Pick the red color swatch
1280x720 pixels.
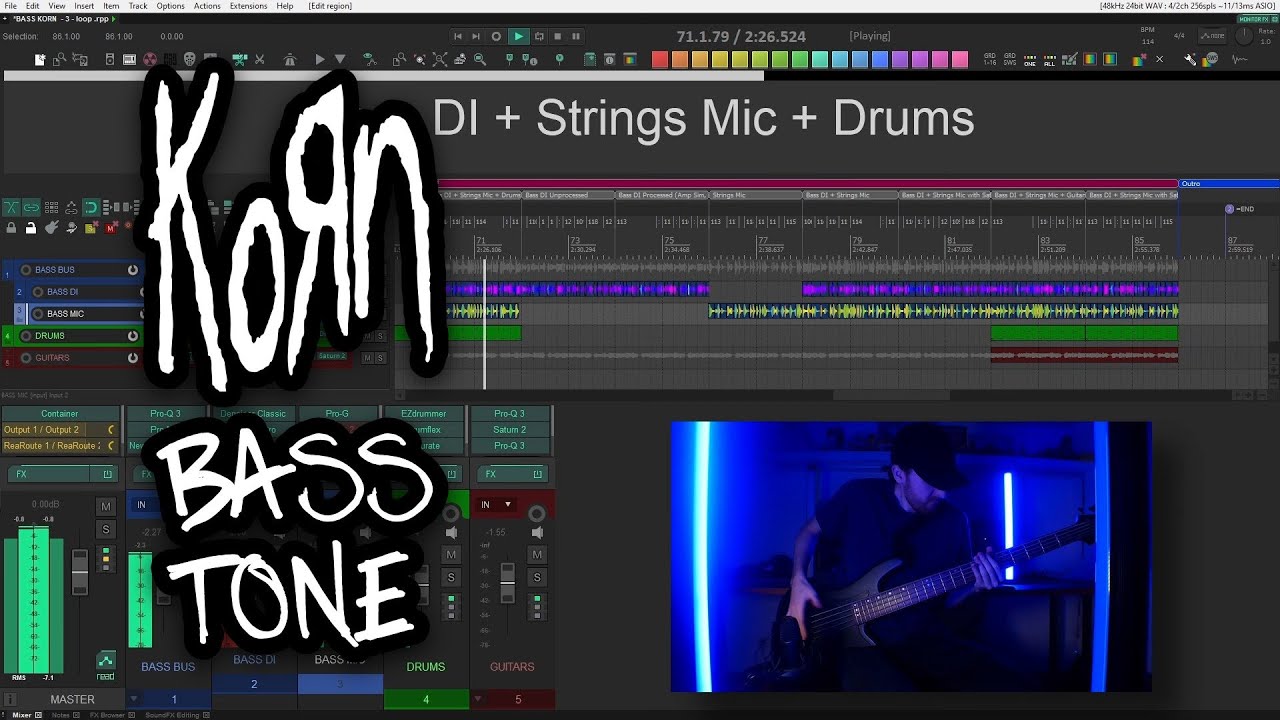point(660,60)
